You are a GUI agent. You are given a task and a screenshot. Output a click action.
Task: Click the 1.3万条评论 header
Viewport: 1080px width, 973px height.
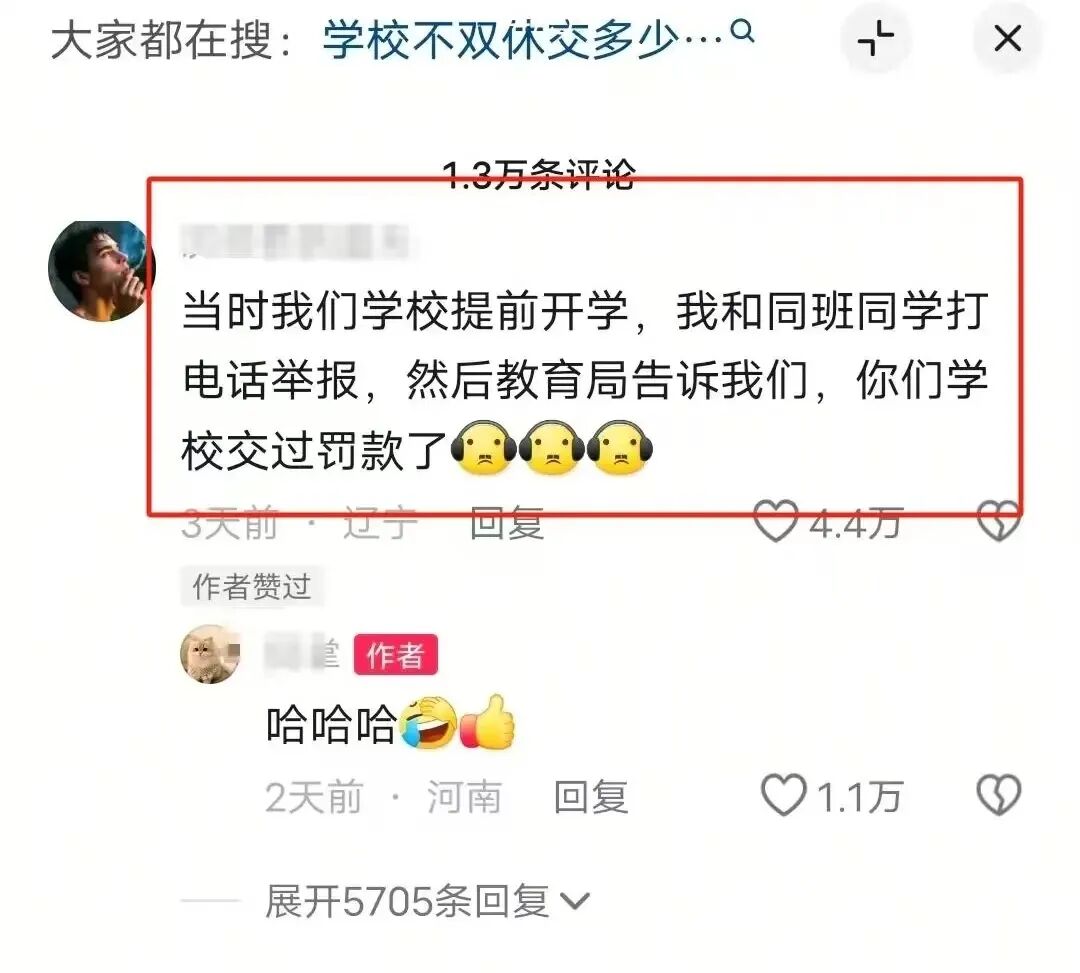tap(539, 175)
